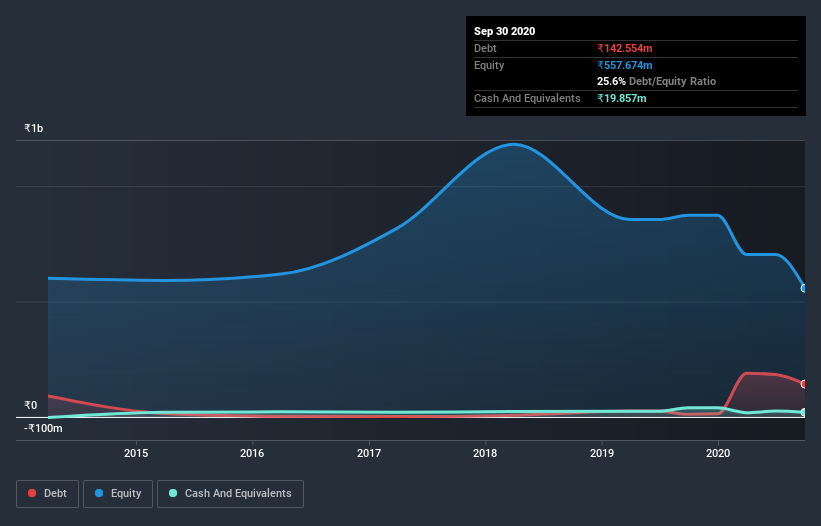
Task: Click the 2015 x-axis label
Action: 136,453
